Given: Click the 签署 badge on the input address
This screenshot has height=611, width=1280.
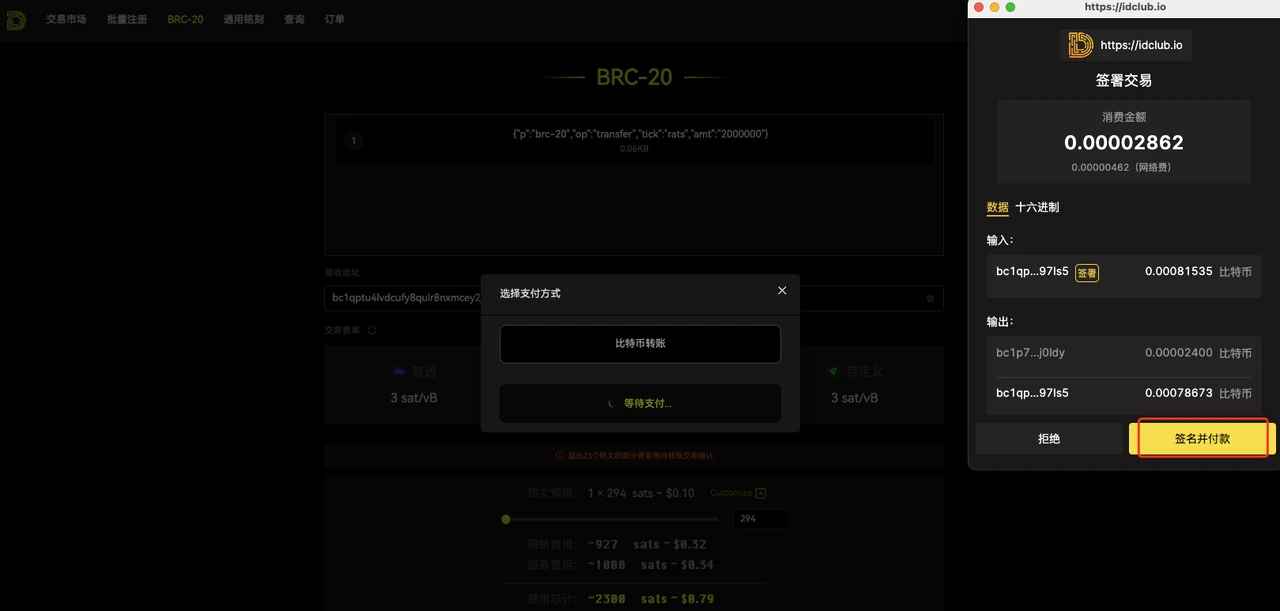Looking at the screenshot, I should click(1087, 272).
